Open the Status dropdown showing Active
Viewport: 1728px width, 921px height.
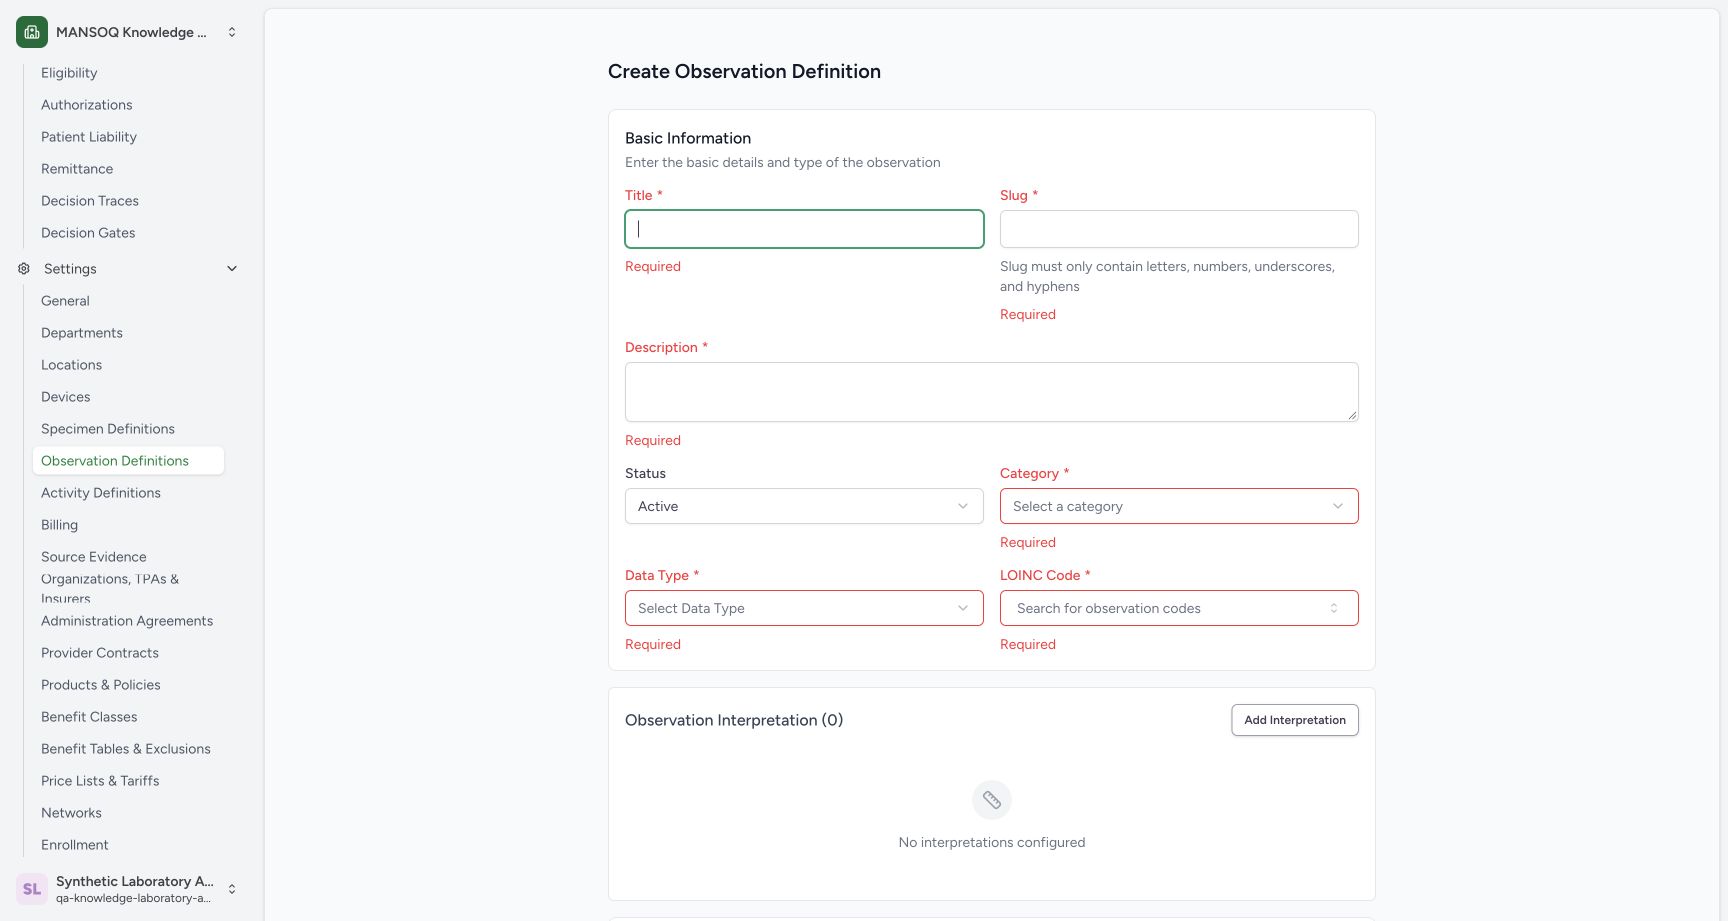coord(804,506)
